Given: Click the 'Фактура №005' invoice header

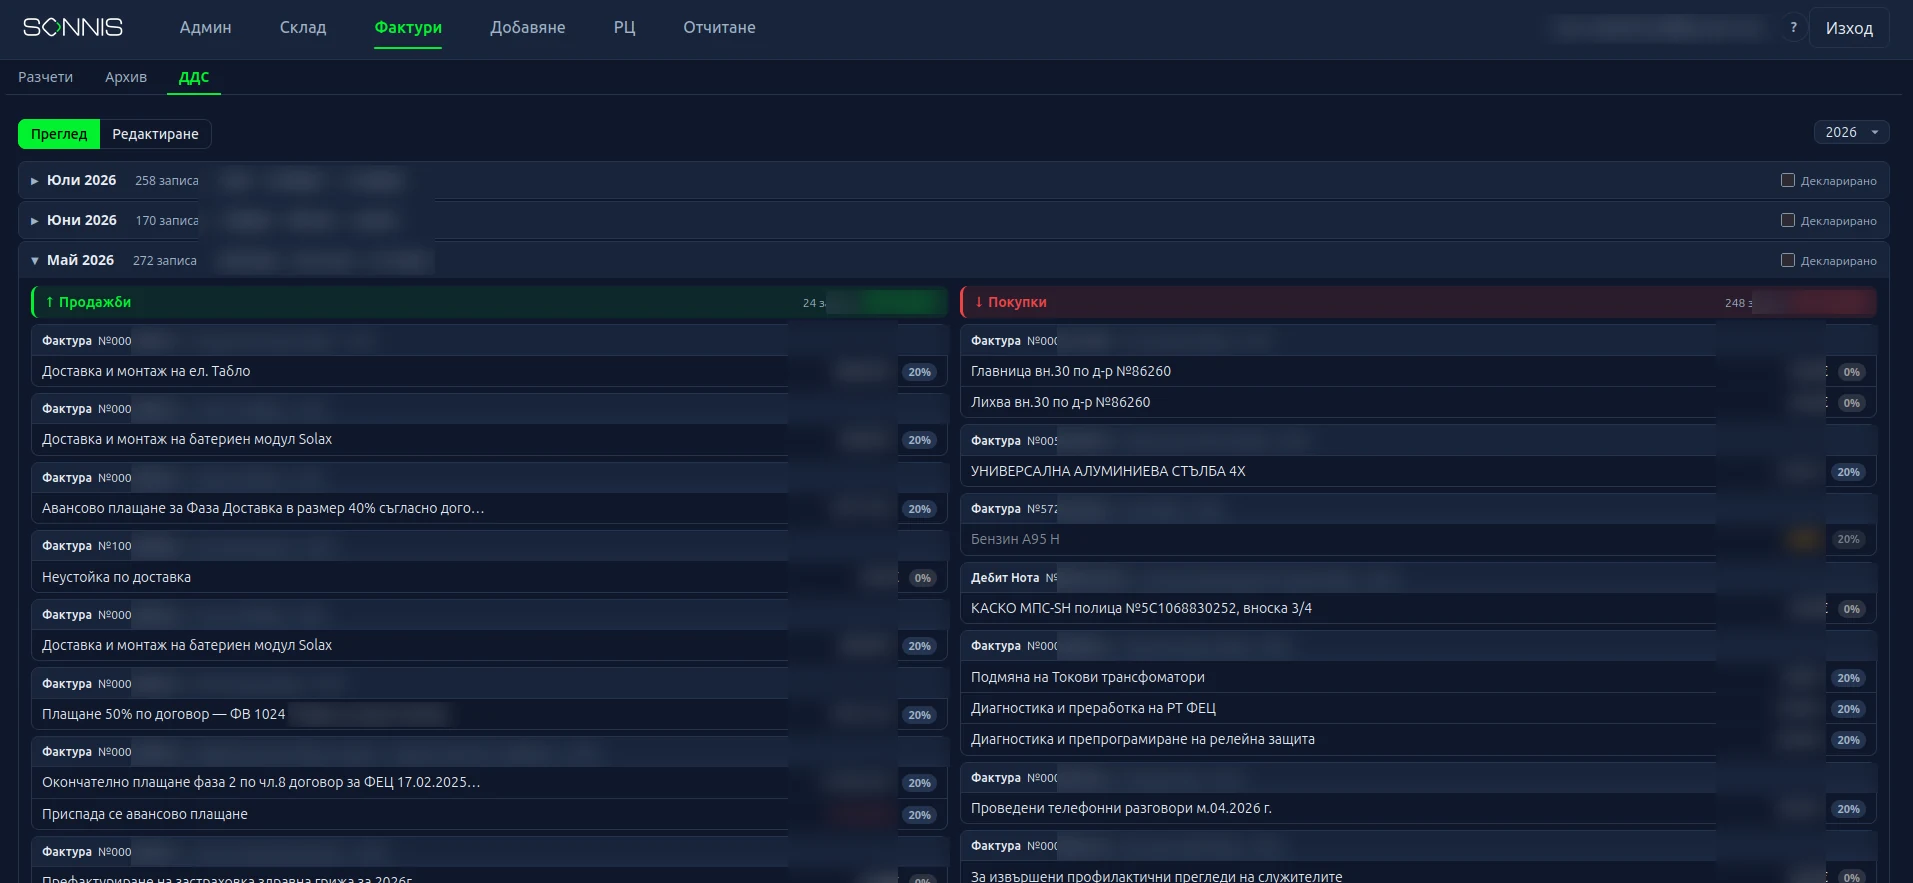Looking at the screenshot, I should pos(1418,440).
